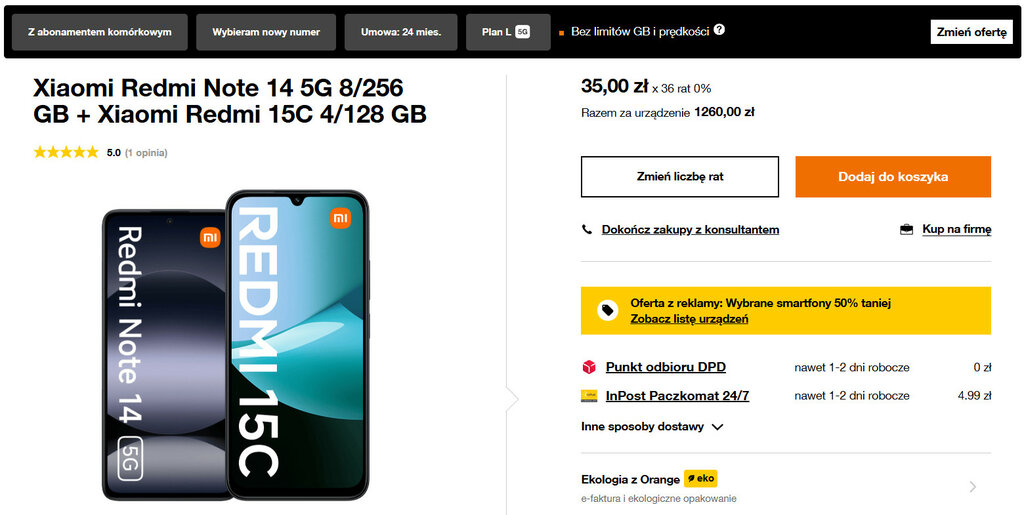This screenshot has height=515, width=1024.
Task: Open the Punkt odbioru DPD link
Action: 665,367
